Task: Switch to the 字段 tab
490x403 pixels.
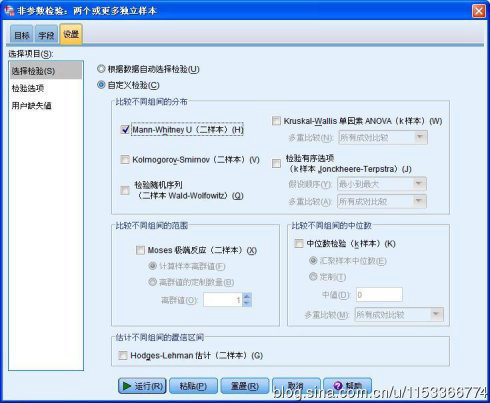Action: click(x=46, y=35)
